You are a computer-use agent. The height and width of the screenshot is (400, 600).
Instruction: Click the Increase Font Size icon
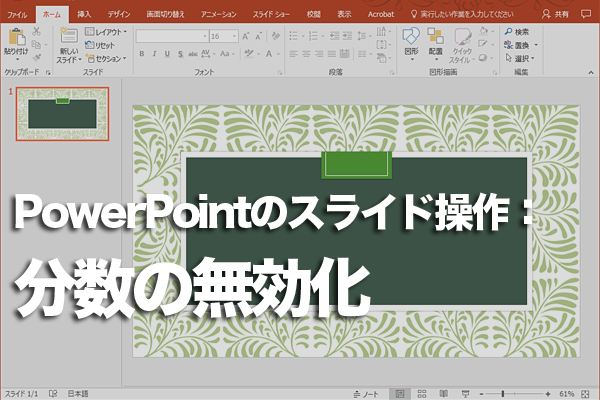[246, 36]
